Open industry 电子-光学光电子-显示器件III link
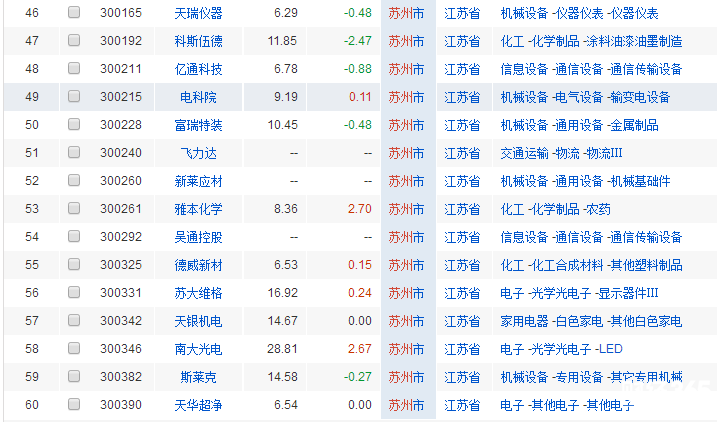This screenshot has height=422, width=717. tap(579, 293)
